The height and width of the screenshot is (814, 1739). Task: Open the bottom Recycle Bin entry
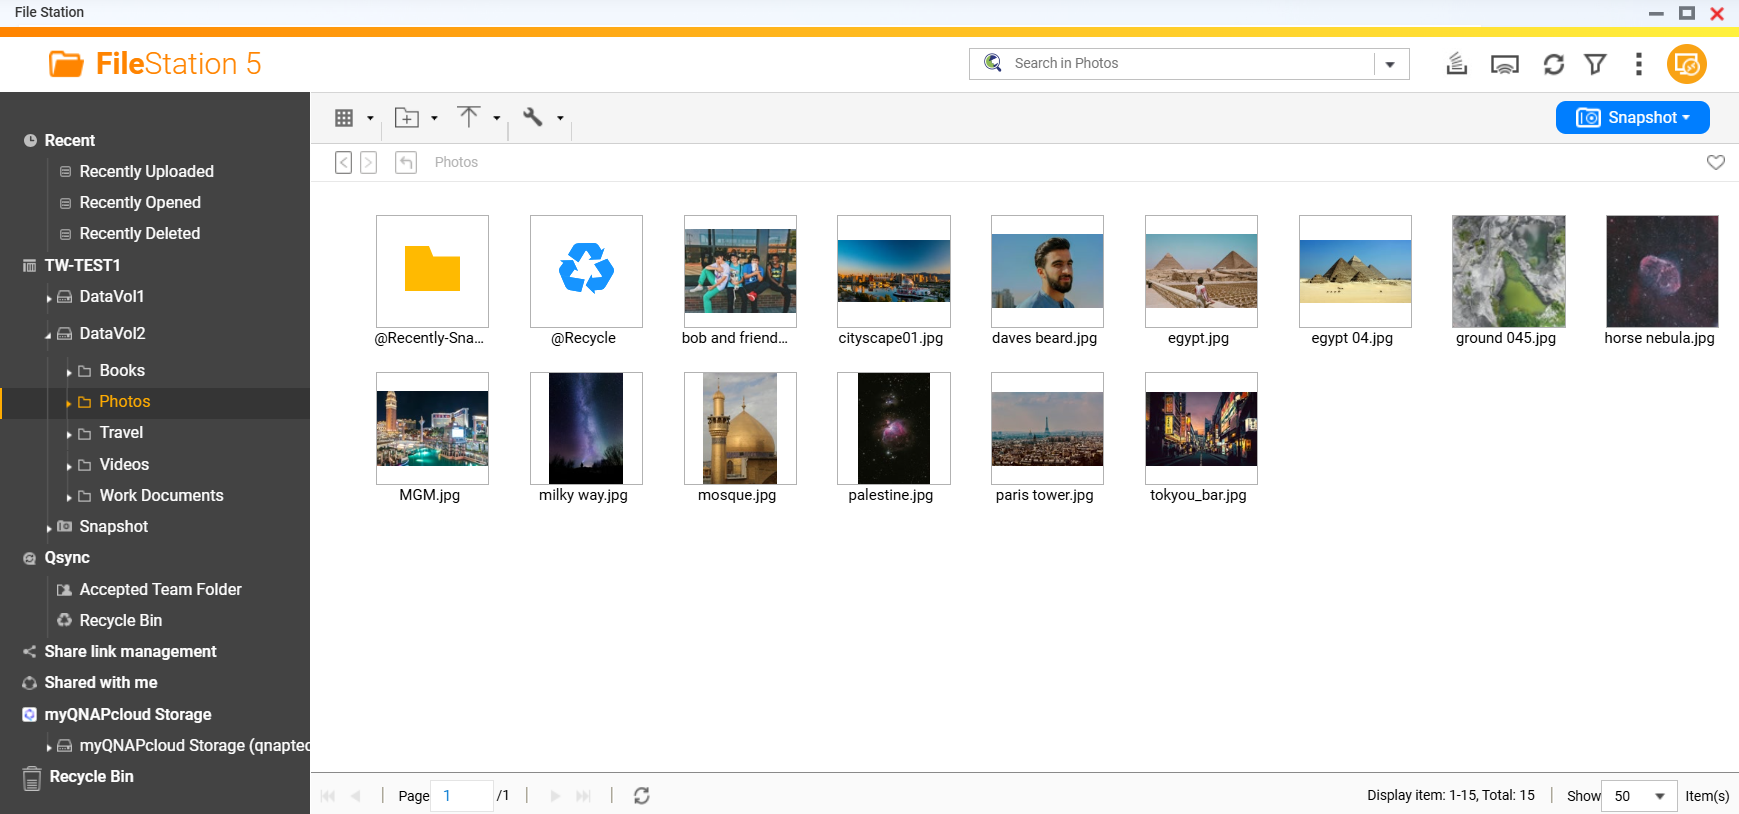pos(91,776)
